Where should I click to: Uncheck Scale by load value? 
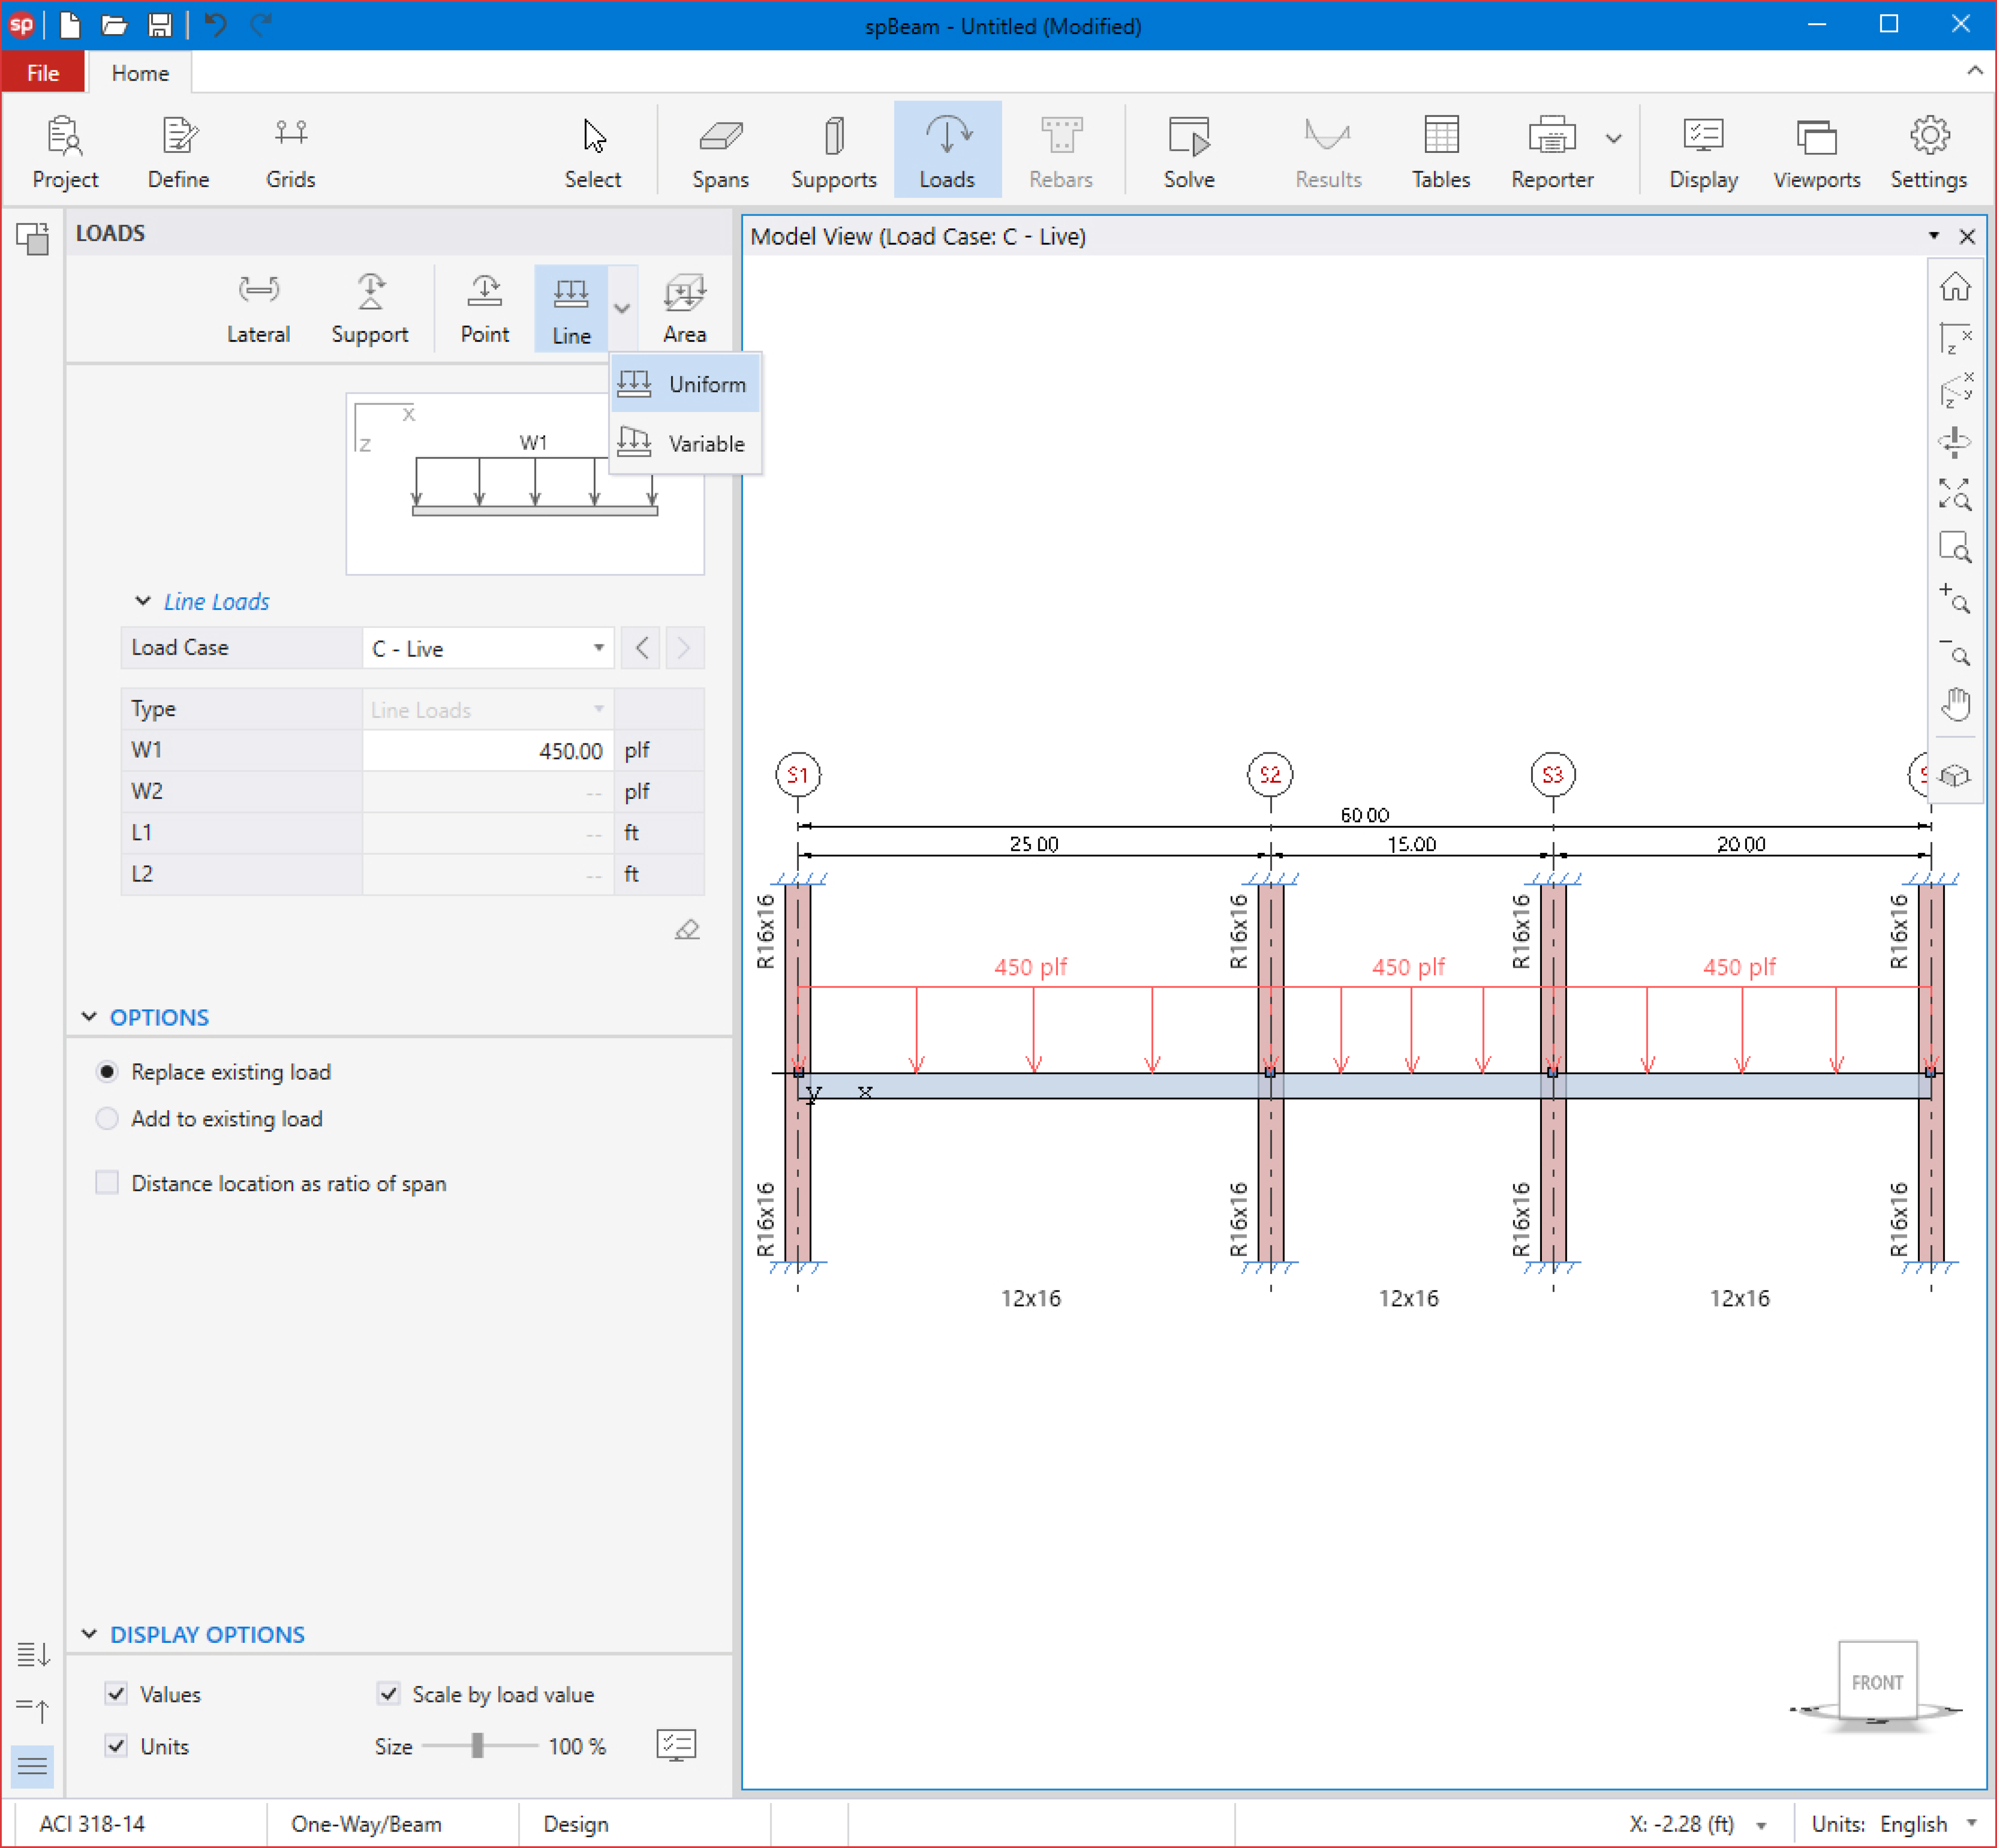[x=389, y=1693]
